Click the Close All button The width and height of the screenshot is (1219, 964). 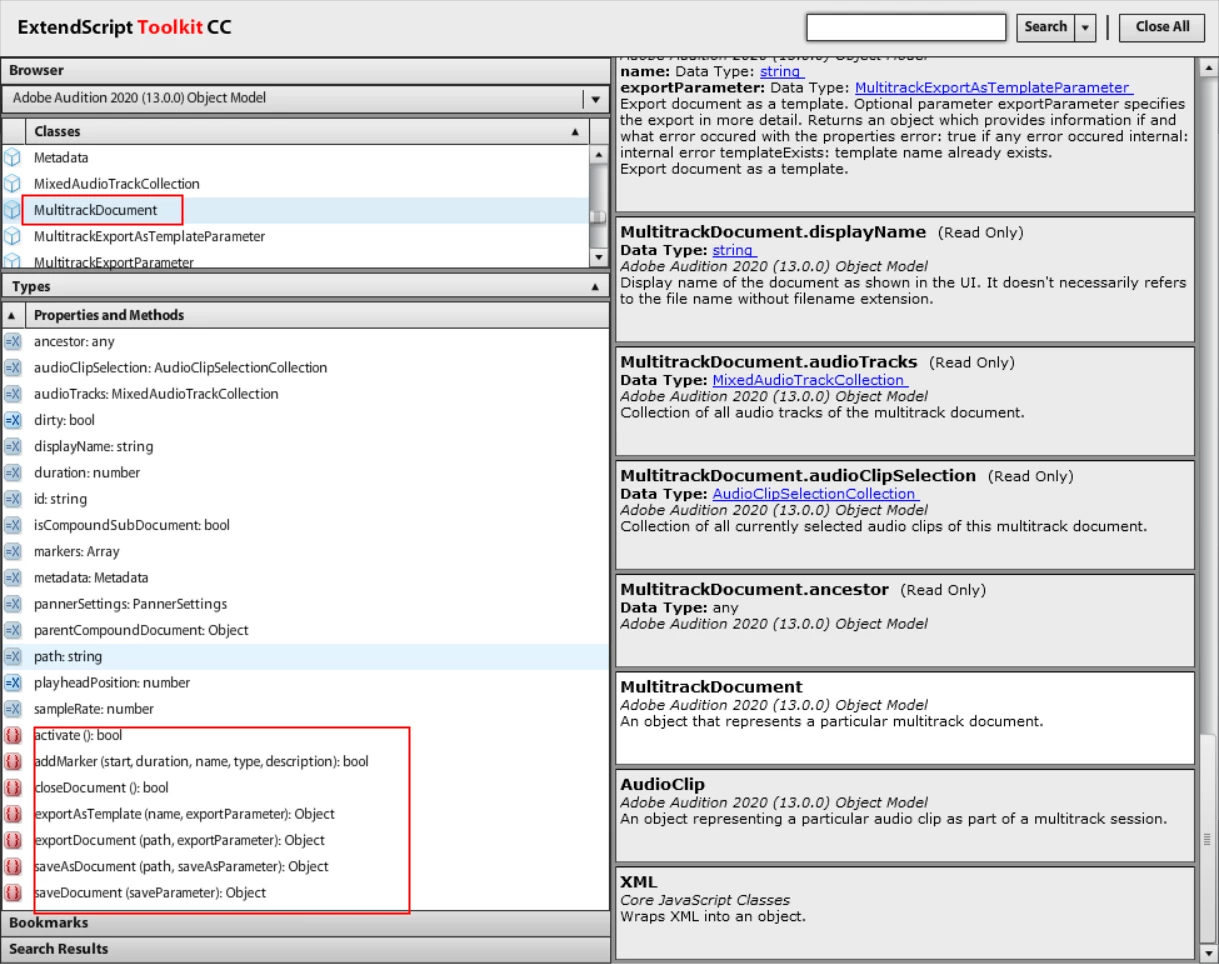tap(1162, 28)
